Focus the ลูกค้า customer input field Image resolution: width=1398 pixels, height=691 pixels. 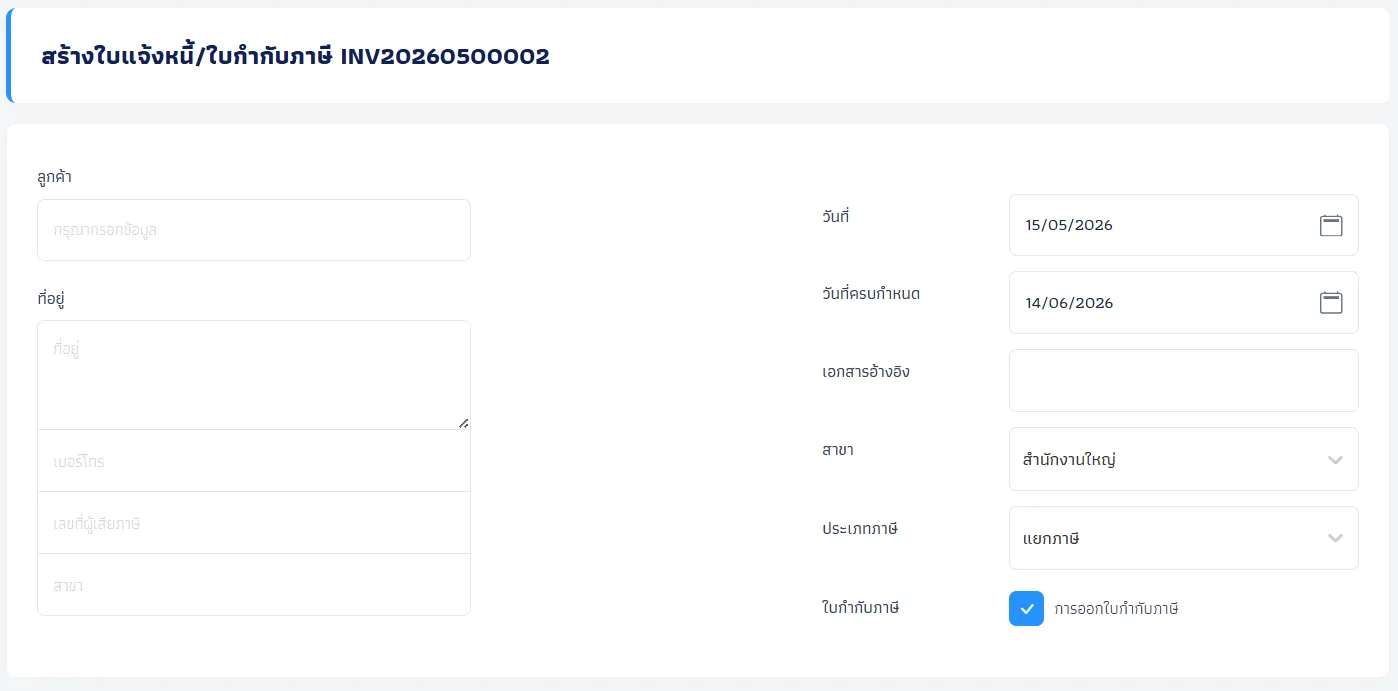coord(254,230)
